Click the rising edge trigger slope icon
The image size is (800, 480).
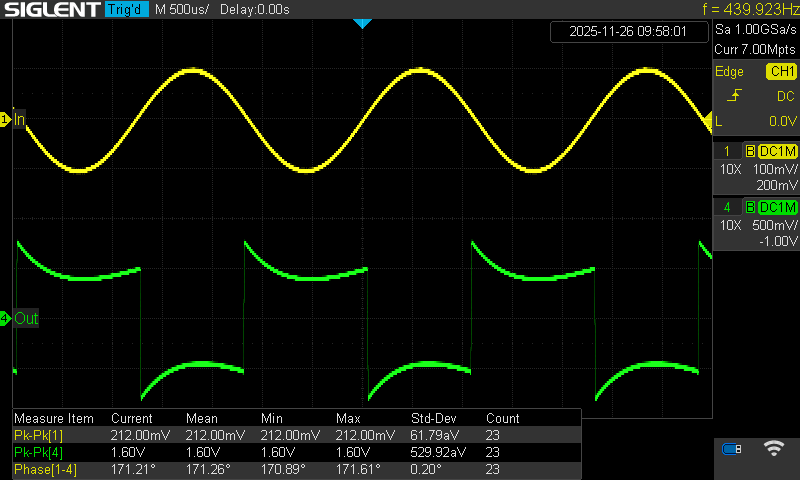pyautogui.click(x=736, y=96)
